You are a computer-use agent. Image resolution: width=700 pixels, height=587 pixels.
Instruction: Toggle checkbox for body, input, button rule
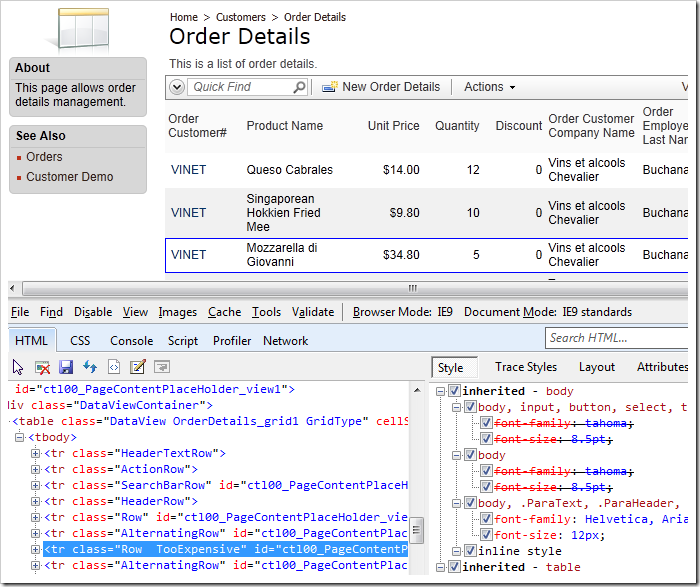coord(471,407)
